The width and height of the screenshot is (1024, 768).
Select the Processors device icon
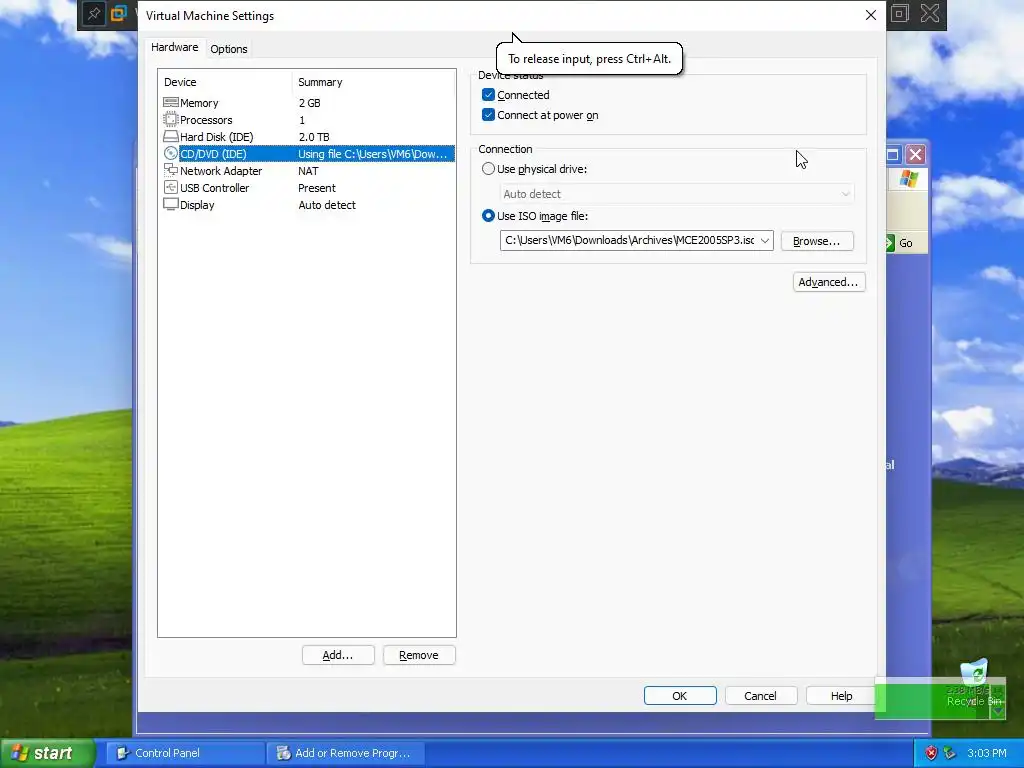click(170, 120)
